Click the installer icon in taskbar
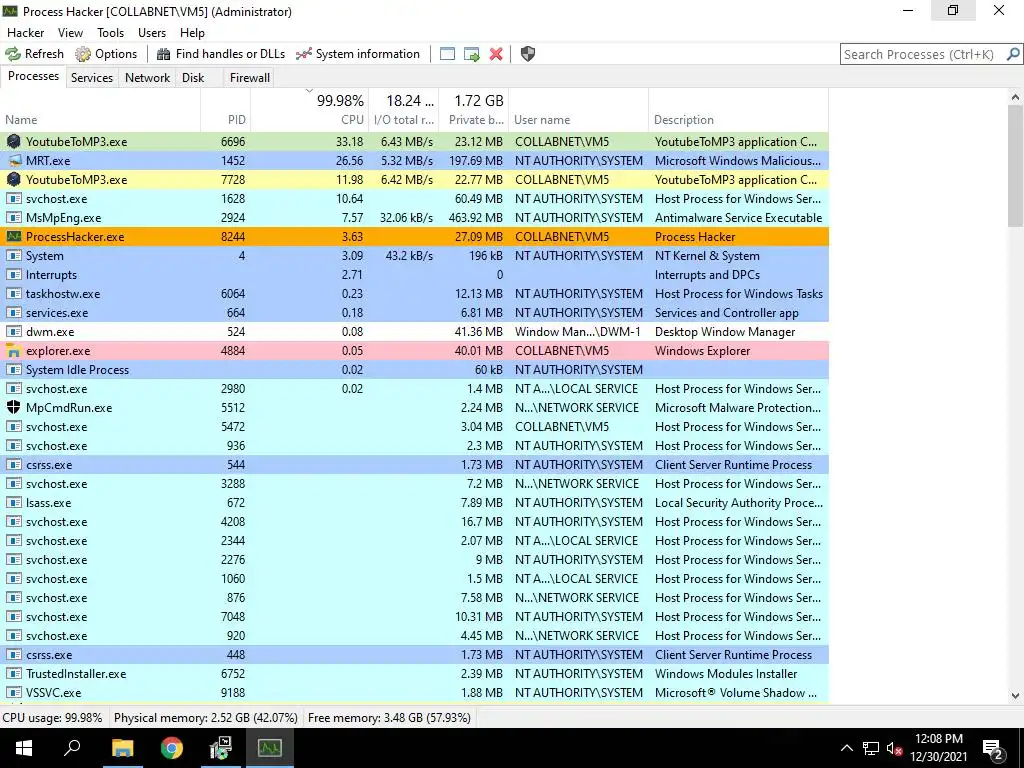Viewport: 1024px width, 768px height. pyautogui.click(x=221, y=748)
